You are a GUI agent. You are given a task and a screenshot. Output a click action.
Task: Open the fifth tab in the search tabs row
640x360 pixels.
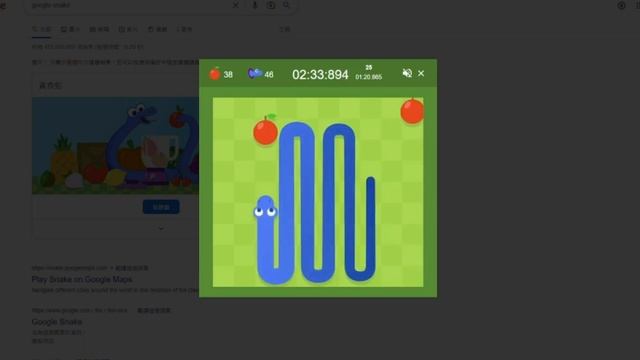pos(157,29)
